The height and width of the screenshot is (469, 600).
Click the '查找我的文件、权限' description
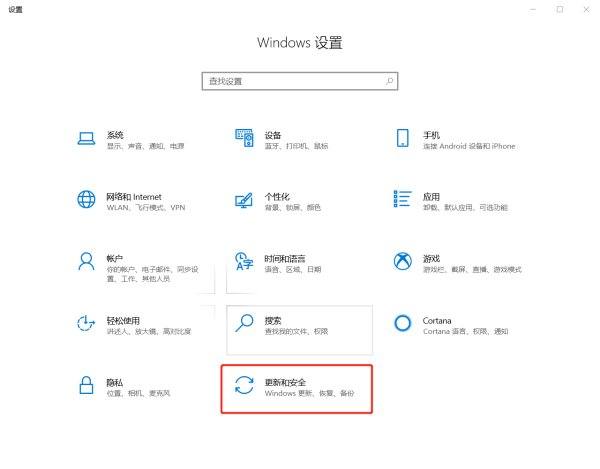tap(296, 331)
